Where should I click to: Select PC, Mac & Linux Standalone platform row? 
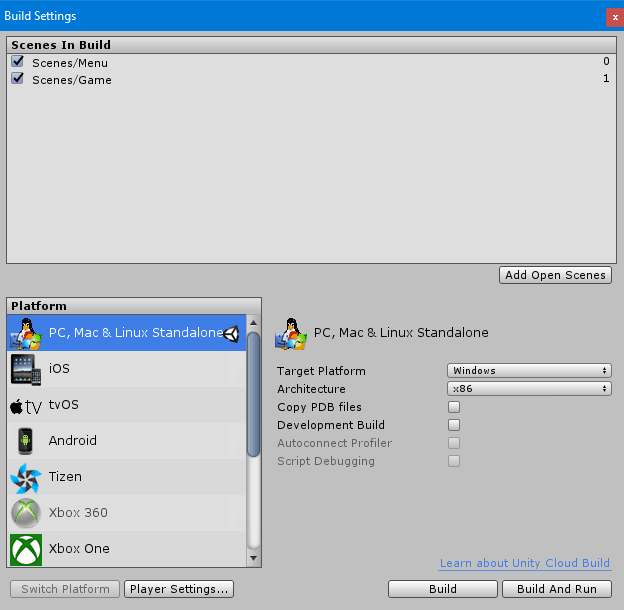[x=127, y=333]
